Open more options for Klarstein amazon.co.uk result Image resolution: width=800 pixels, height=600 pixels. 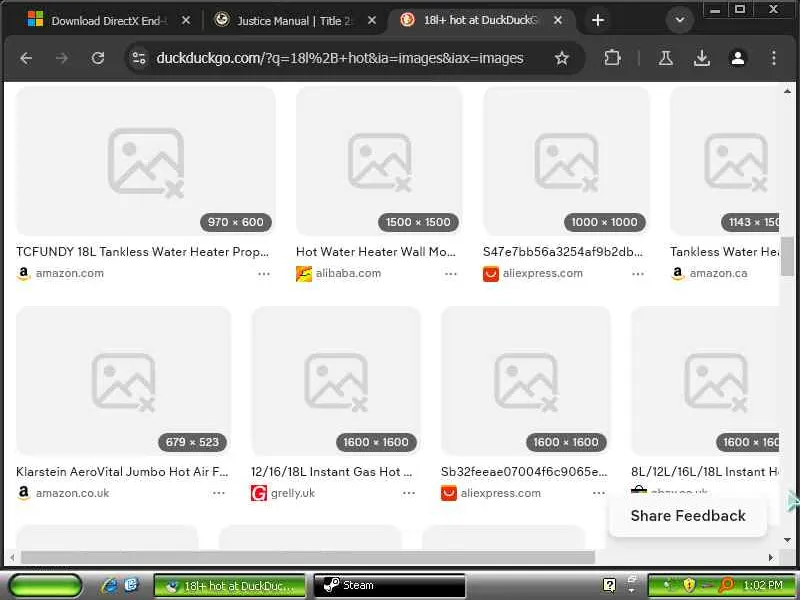pos(219,493)
